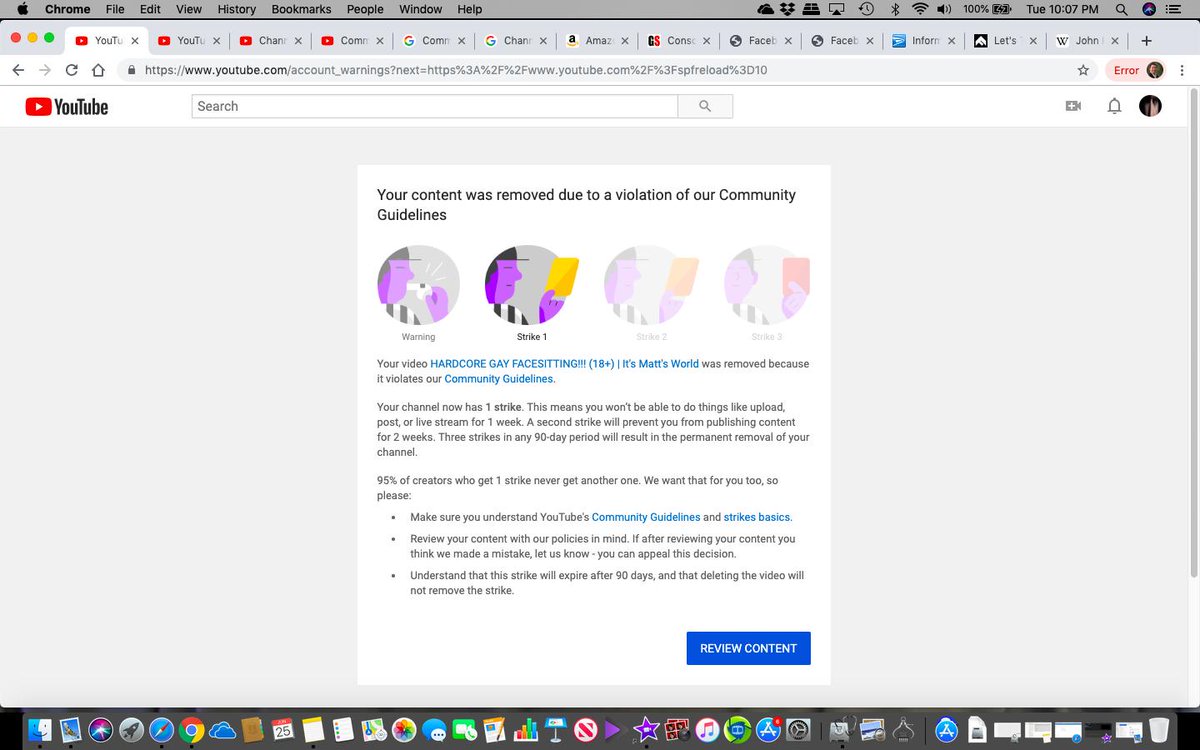The height and width of the screenshot is (750, 1200).
Task: Click the REVIEW CONTENT button
Action: tap(748, 648)
